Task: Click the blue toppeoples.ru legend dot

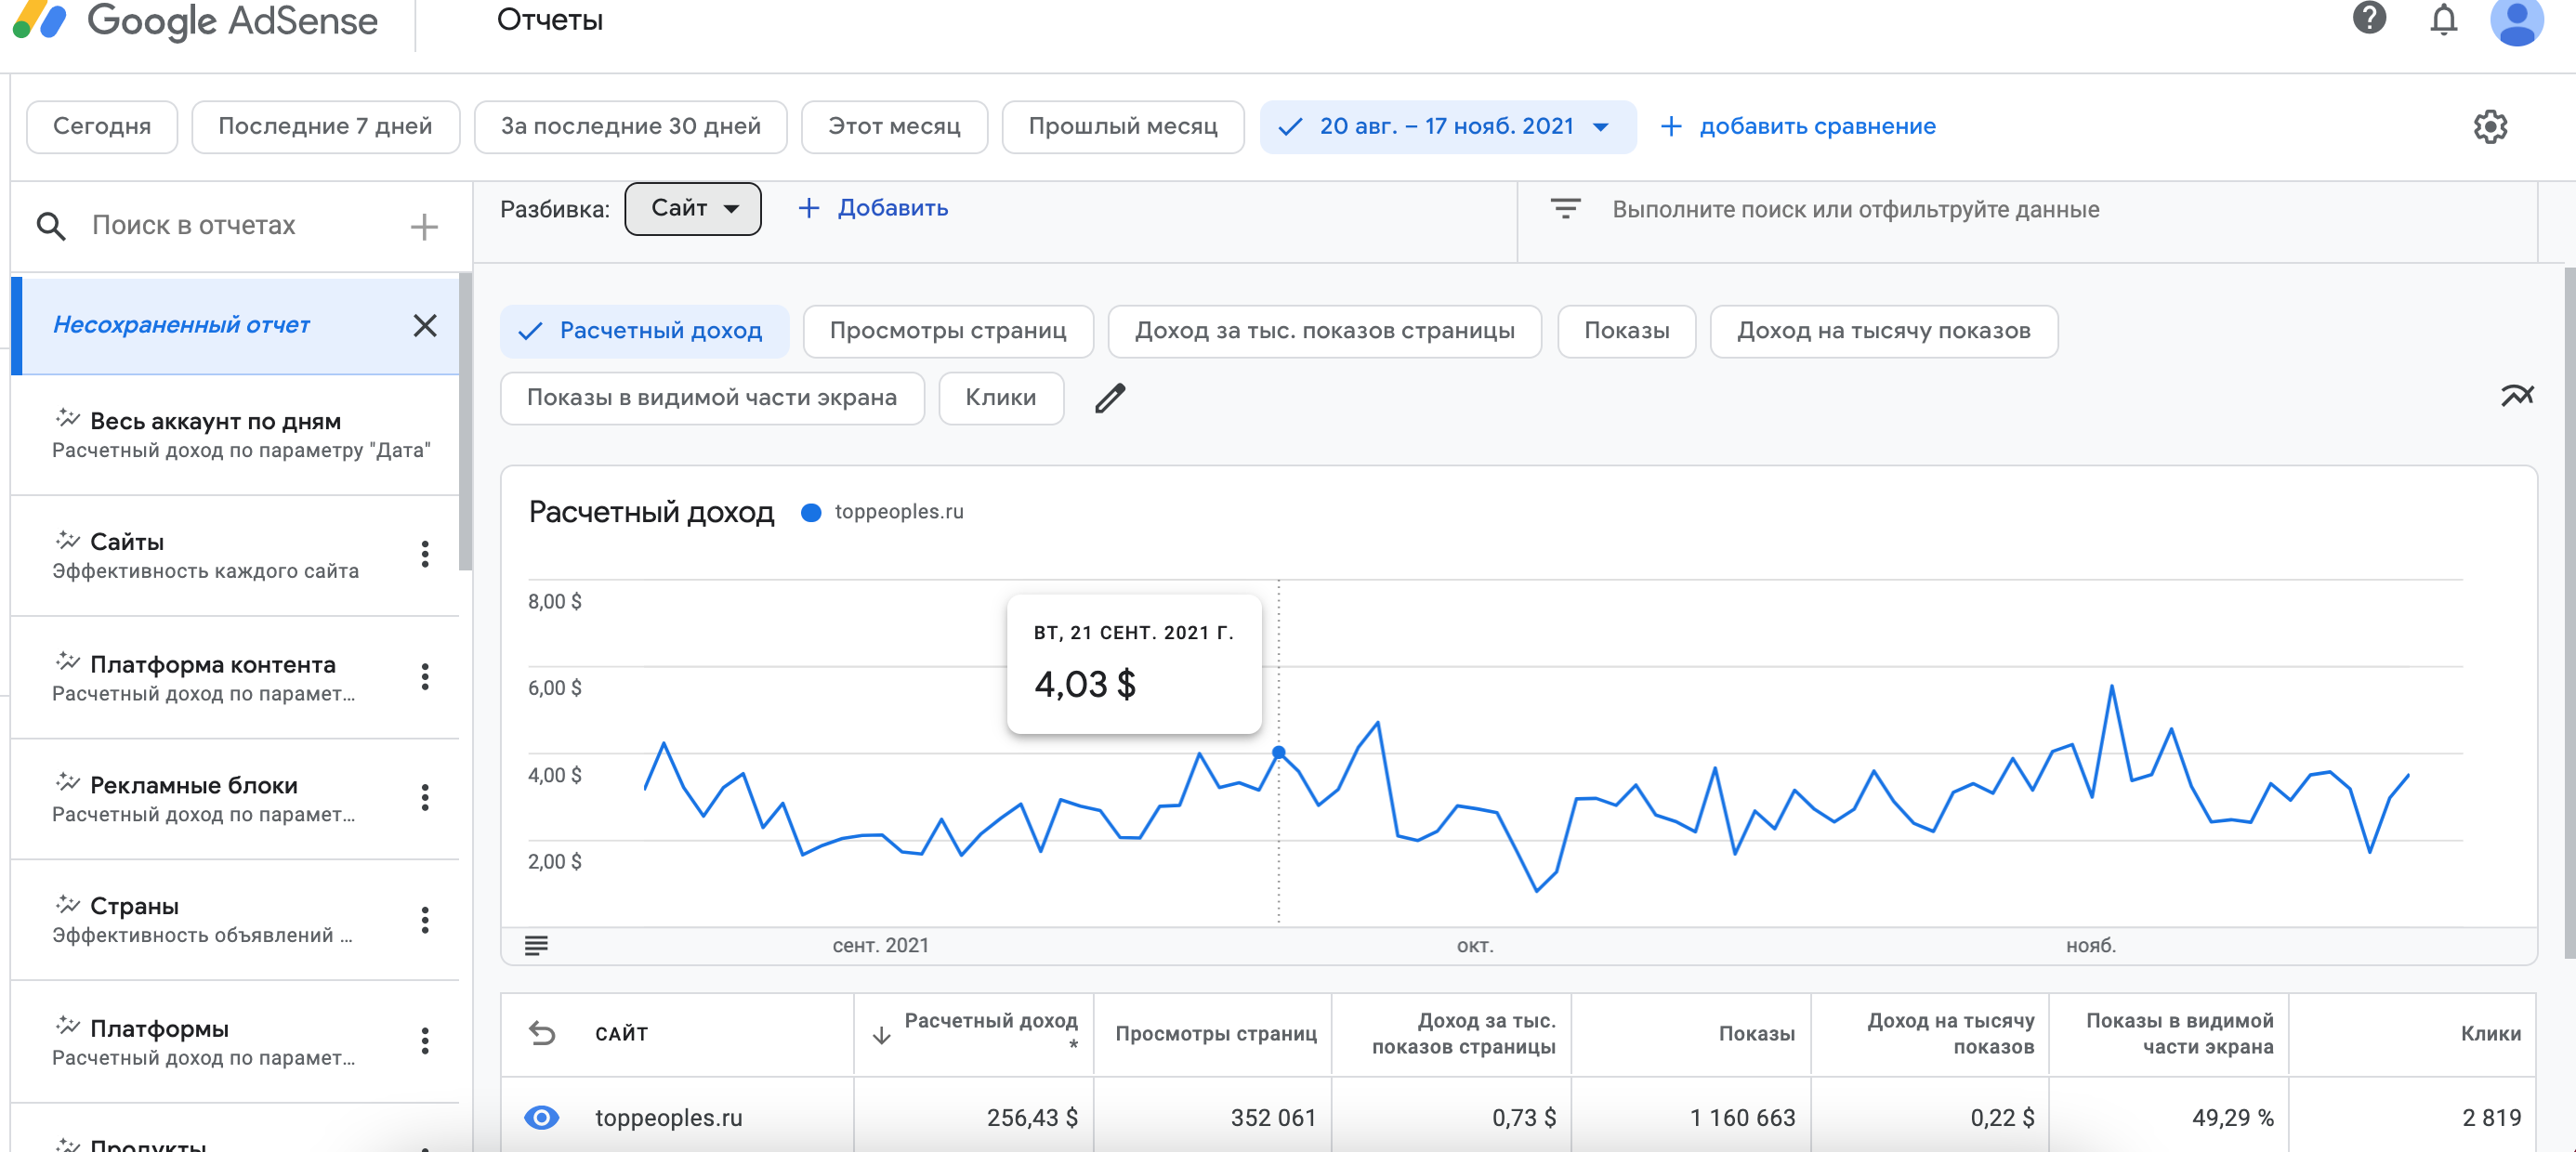Action: [811, 512]
